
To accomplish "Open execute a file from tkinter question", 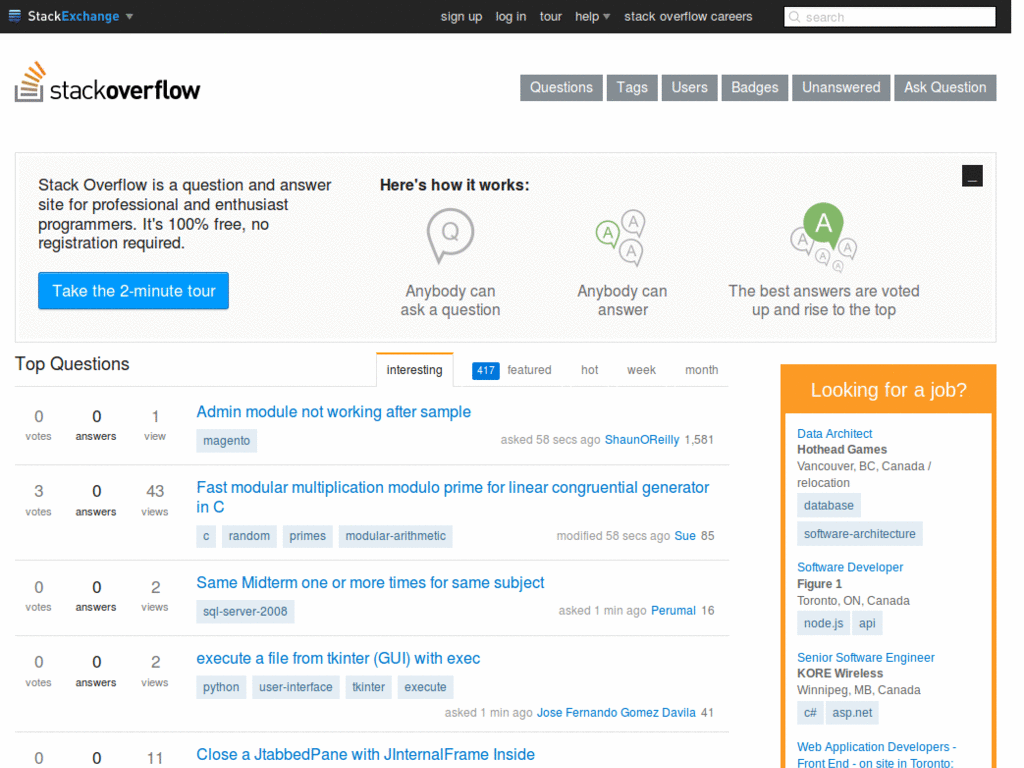I will [338, 658].
